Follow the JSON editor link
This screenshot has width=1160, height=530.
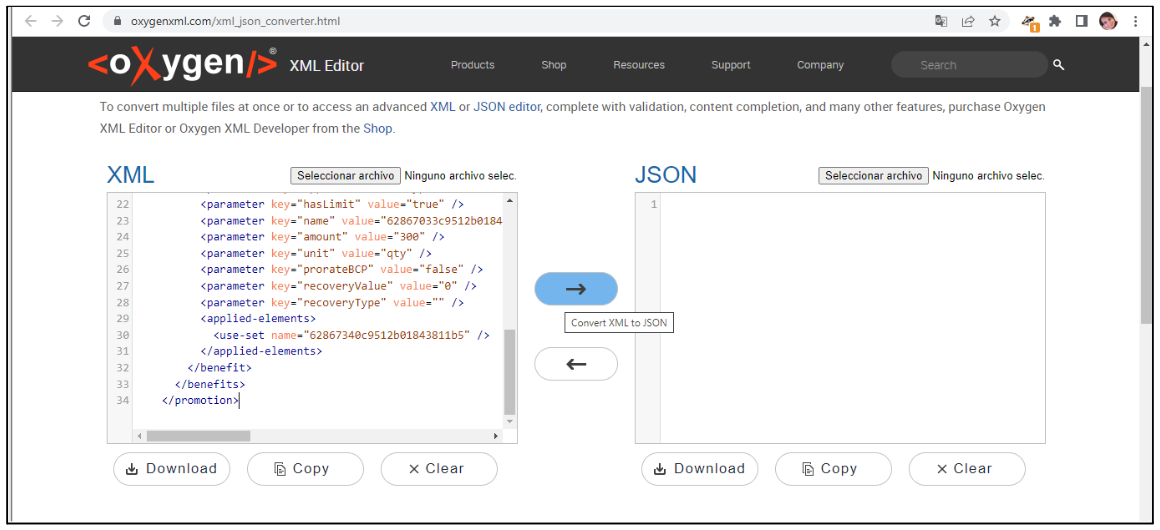point(507,107)
